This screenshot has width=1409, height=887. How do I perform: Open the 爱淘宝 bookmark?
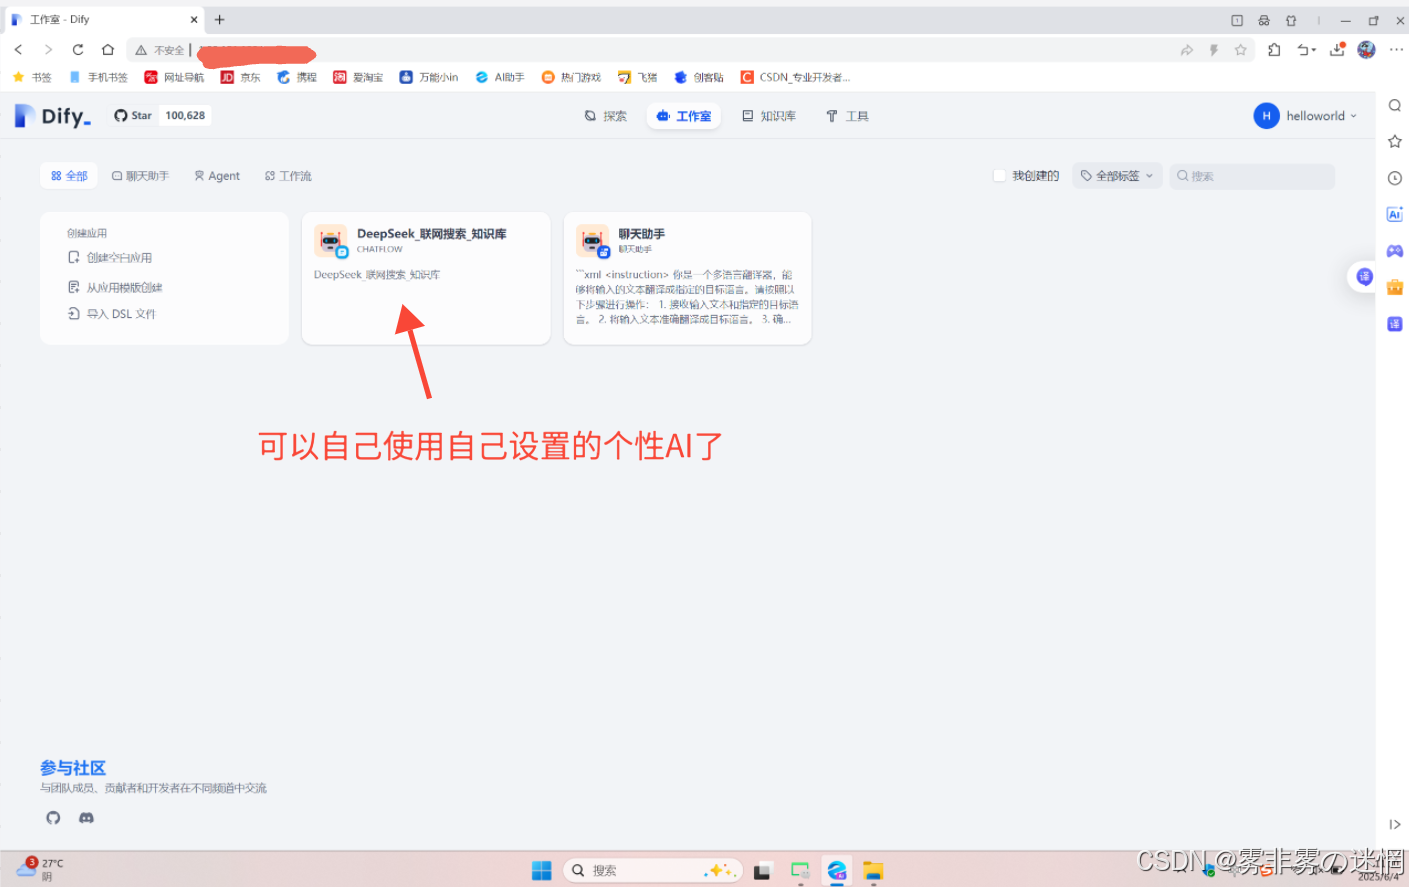pyautogui.click(x=358, y=77)
